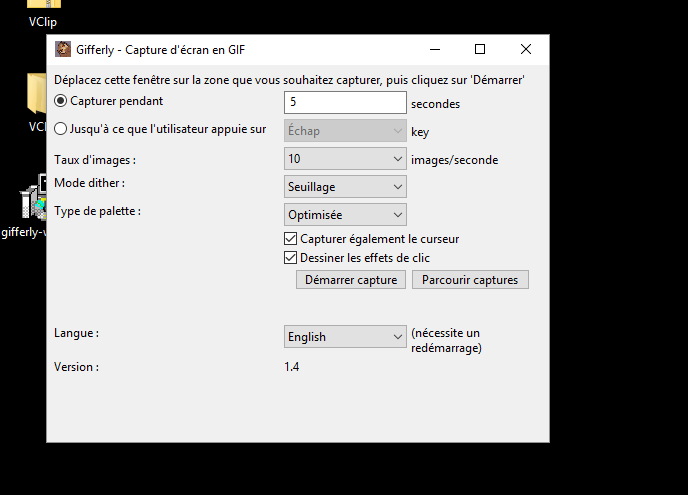Screen dimensions: 688x495
Task: Select the folder icon at top of desktop
Action: 43,14
